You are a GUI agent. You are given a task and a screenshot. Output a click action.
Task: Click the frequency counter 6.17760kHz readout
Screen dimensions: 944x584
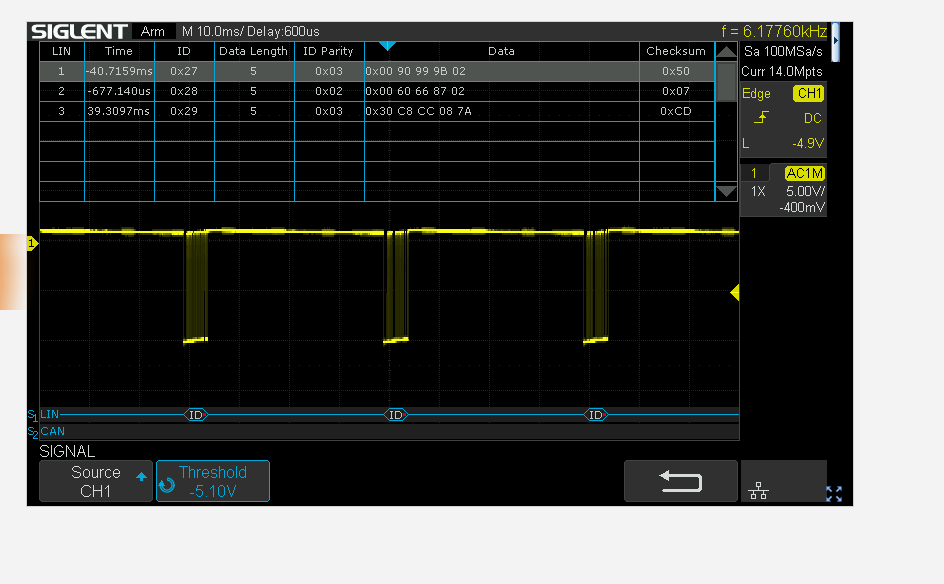(774, 31)
